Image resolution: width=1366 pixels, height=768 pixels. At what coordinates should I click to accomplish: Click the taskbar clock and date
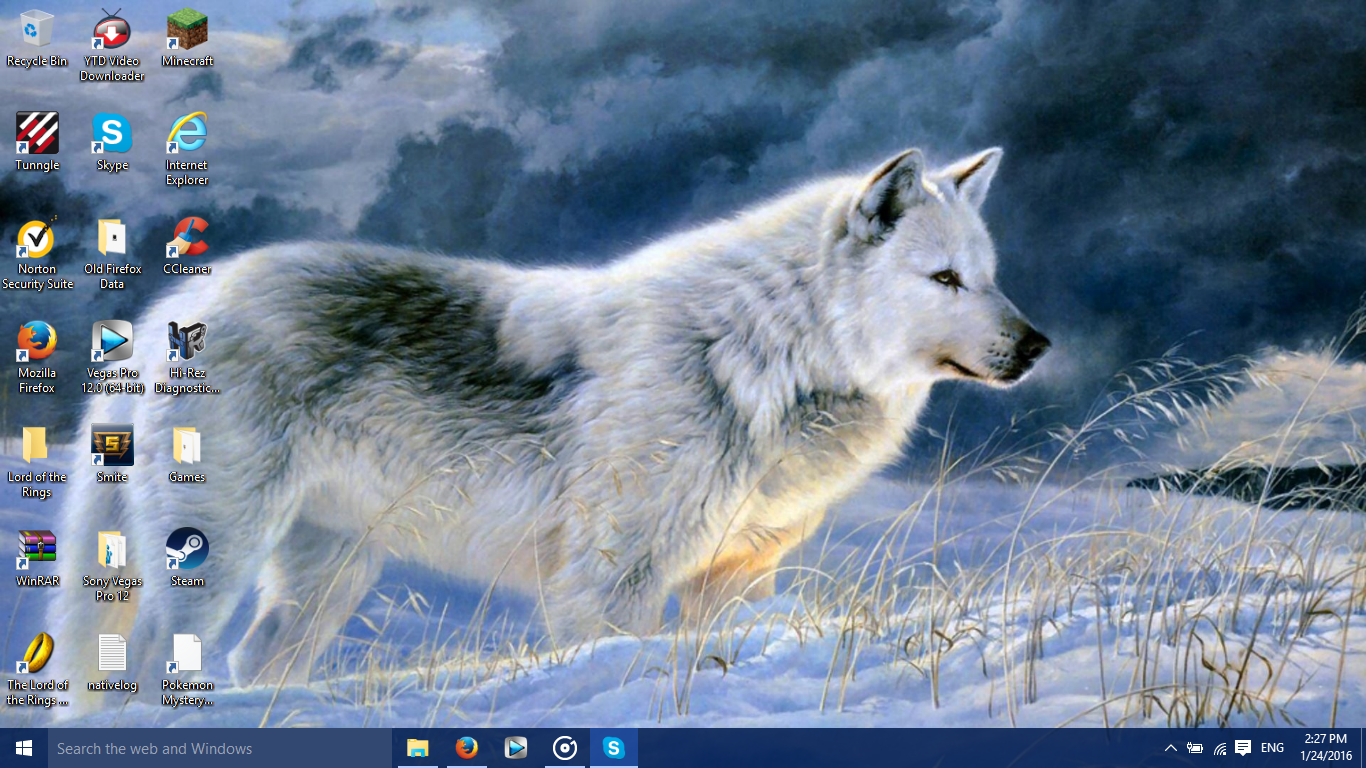[1326, 747]
